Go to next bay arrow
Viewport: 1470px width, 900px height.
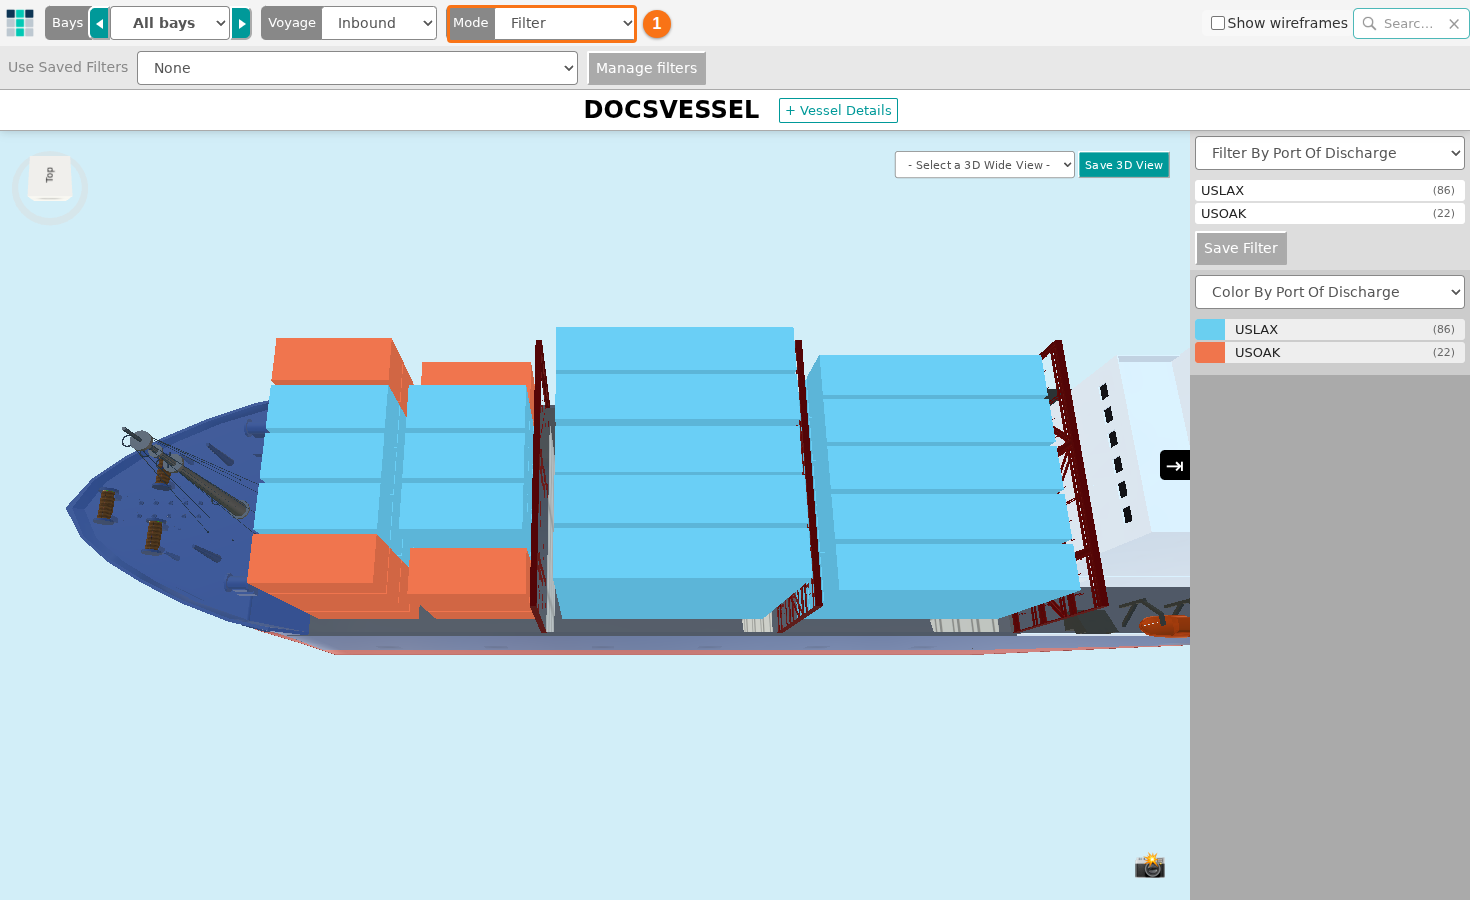point(241,23)
